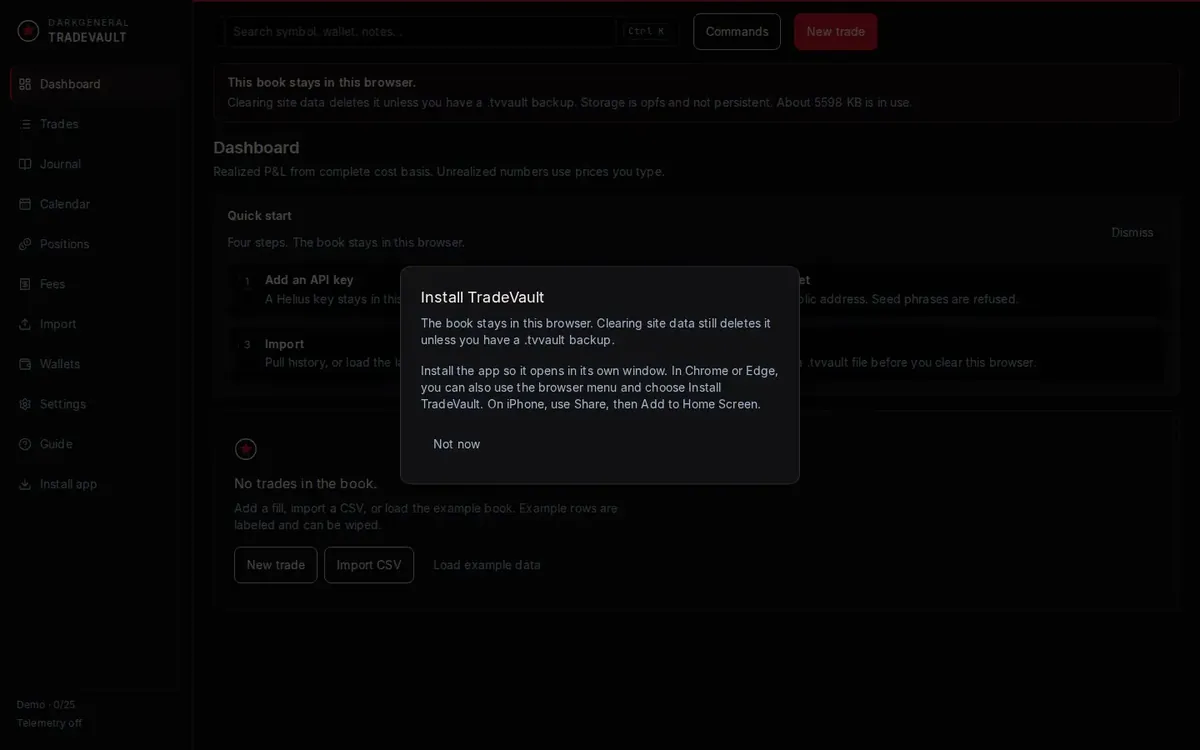The image size is (1200, 750).
Task: Dismiss the Quick start panel
Action: point(1132,232)
